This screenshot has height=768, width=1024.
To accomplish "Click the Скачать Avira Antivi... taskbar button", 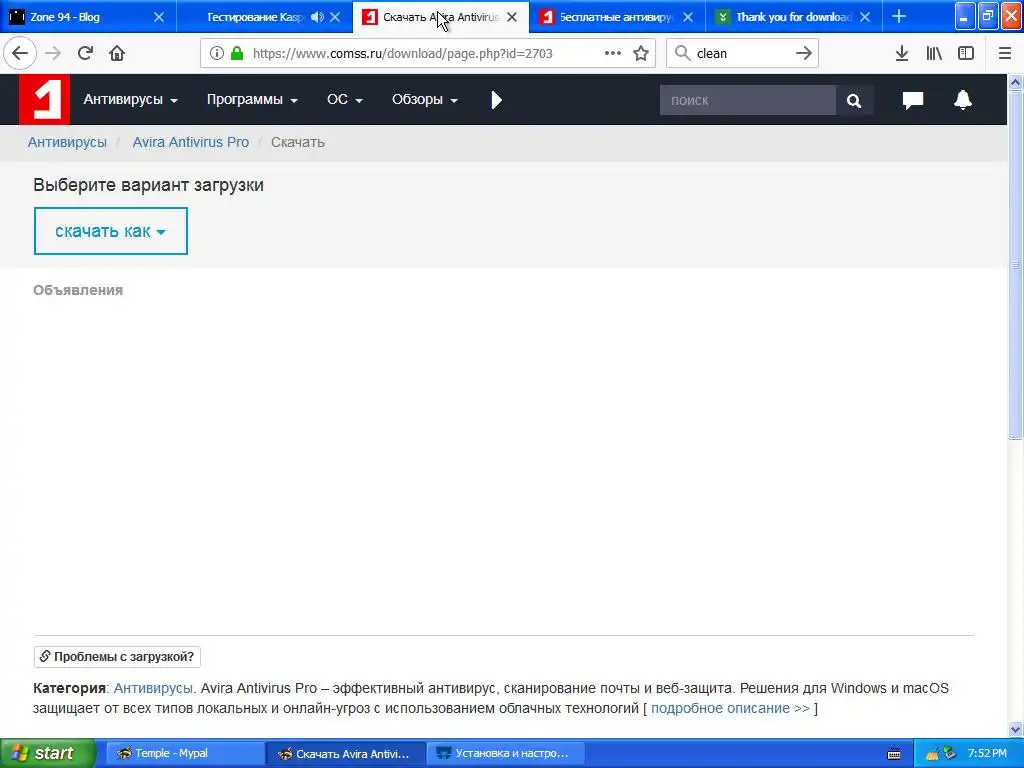I will pyautogui.click(x=345, y=754).
